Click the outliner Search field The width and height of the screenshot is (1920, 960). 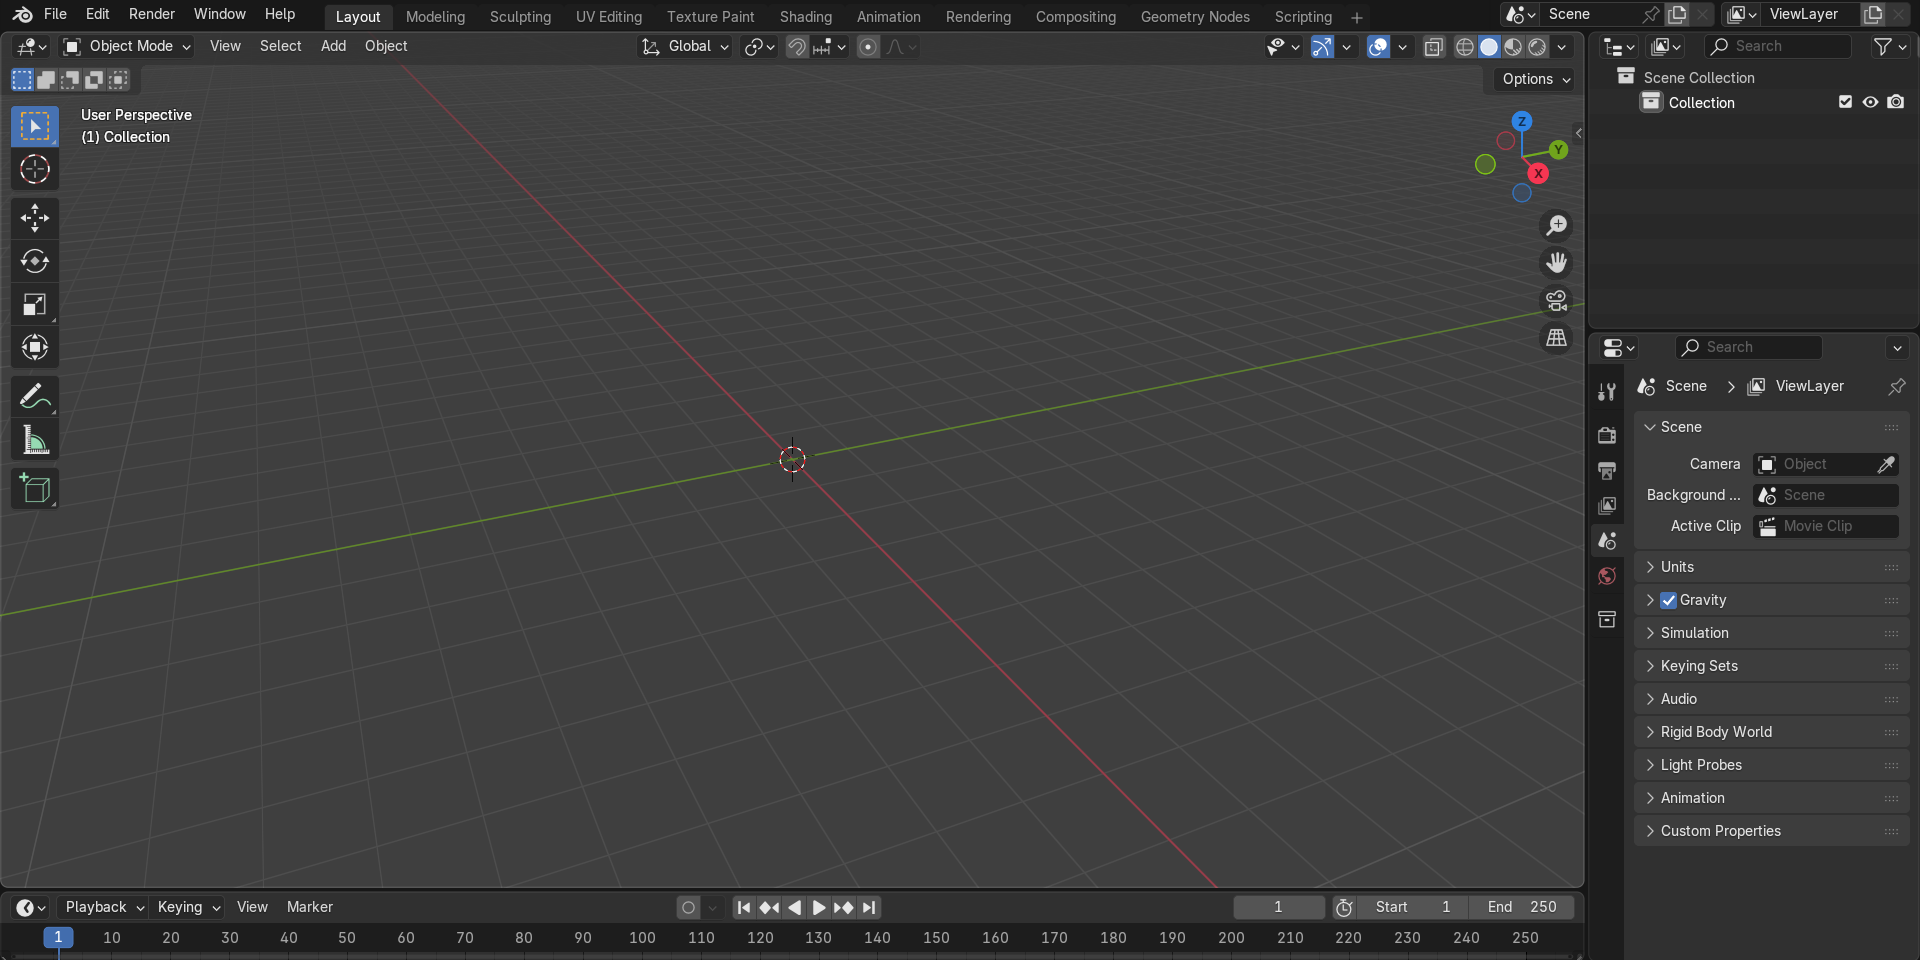(x=1779, y=46)
